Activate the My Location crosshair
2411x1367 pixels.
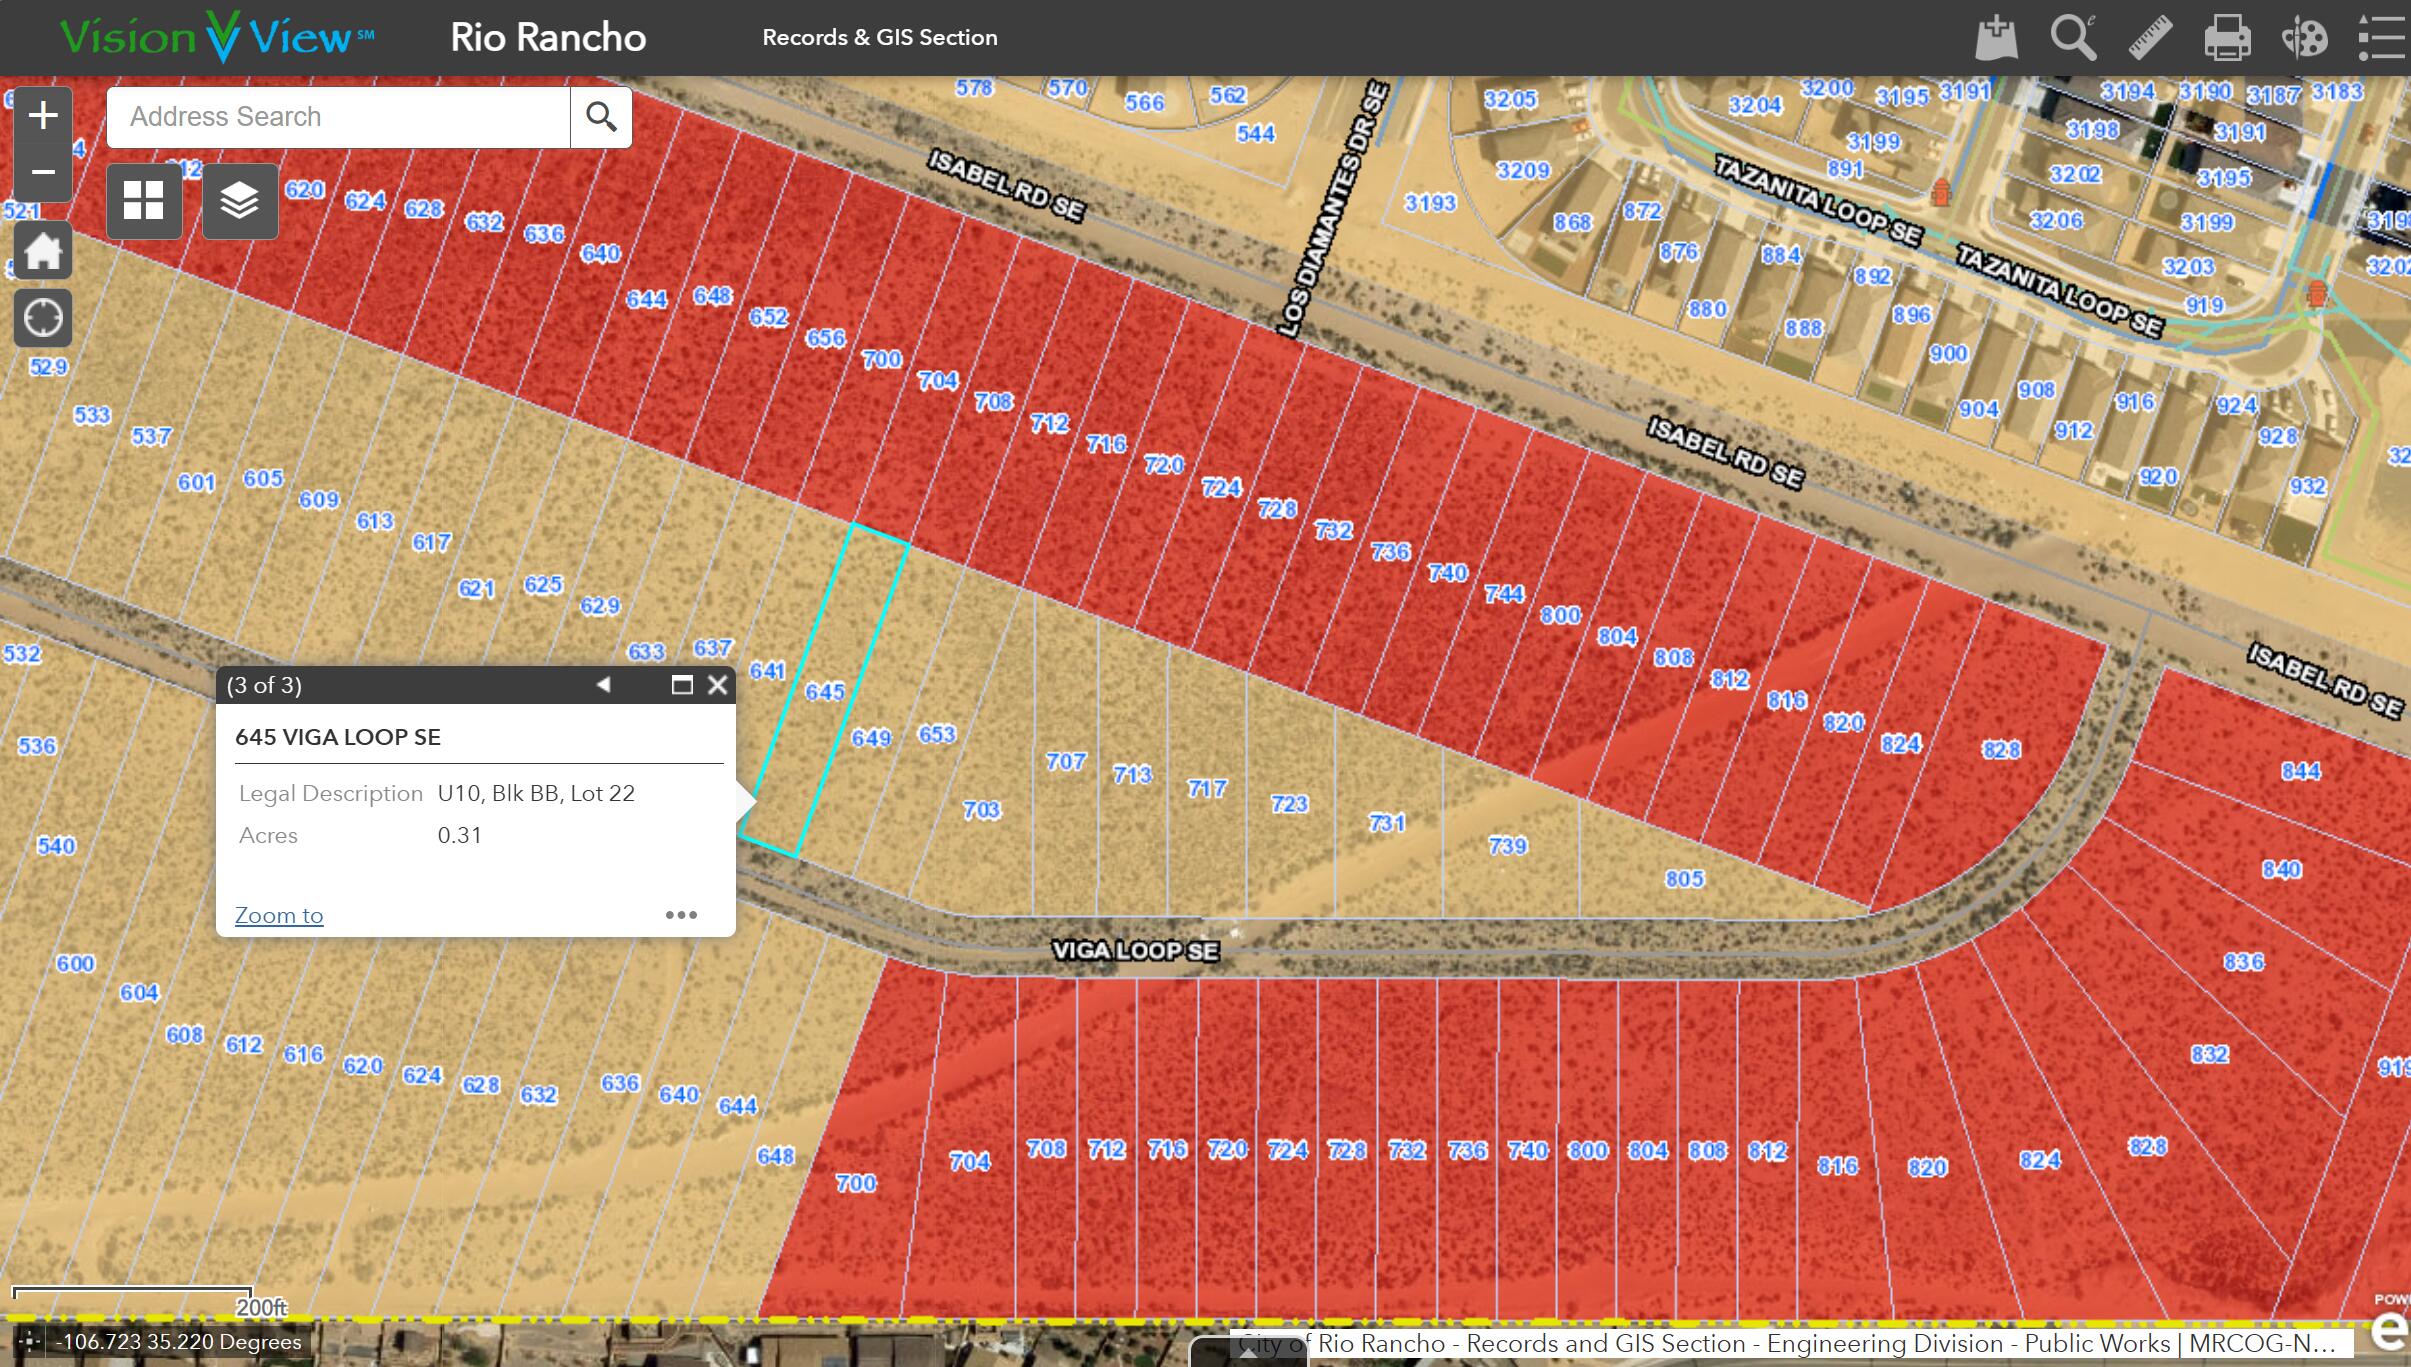click(43, 319)
